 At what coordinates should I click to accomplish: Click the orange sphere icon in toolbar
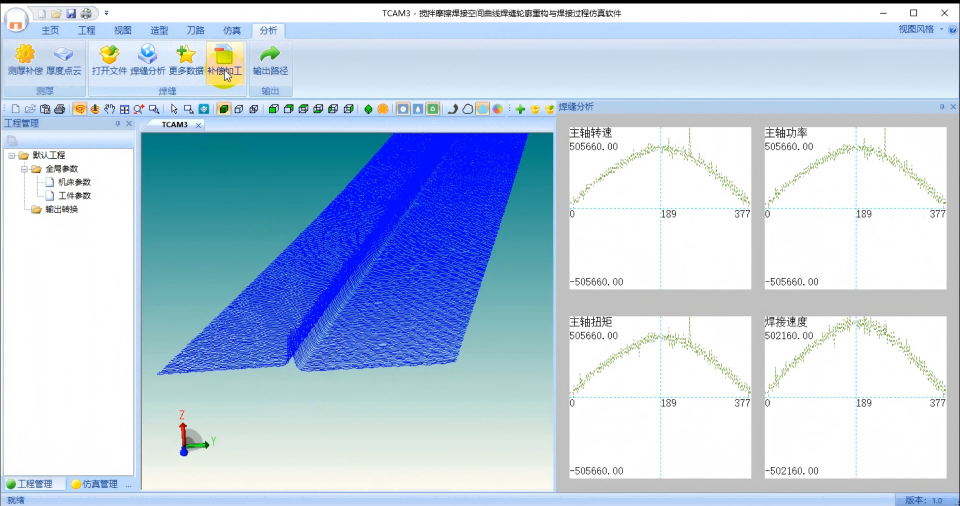click(383, 109)
